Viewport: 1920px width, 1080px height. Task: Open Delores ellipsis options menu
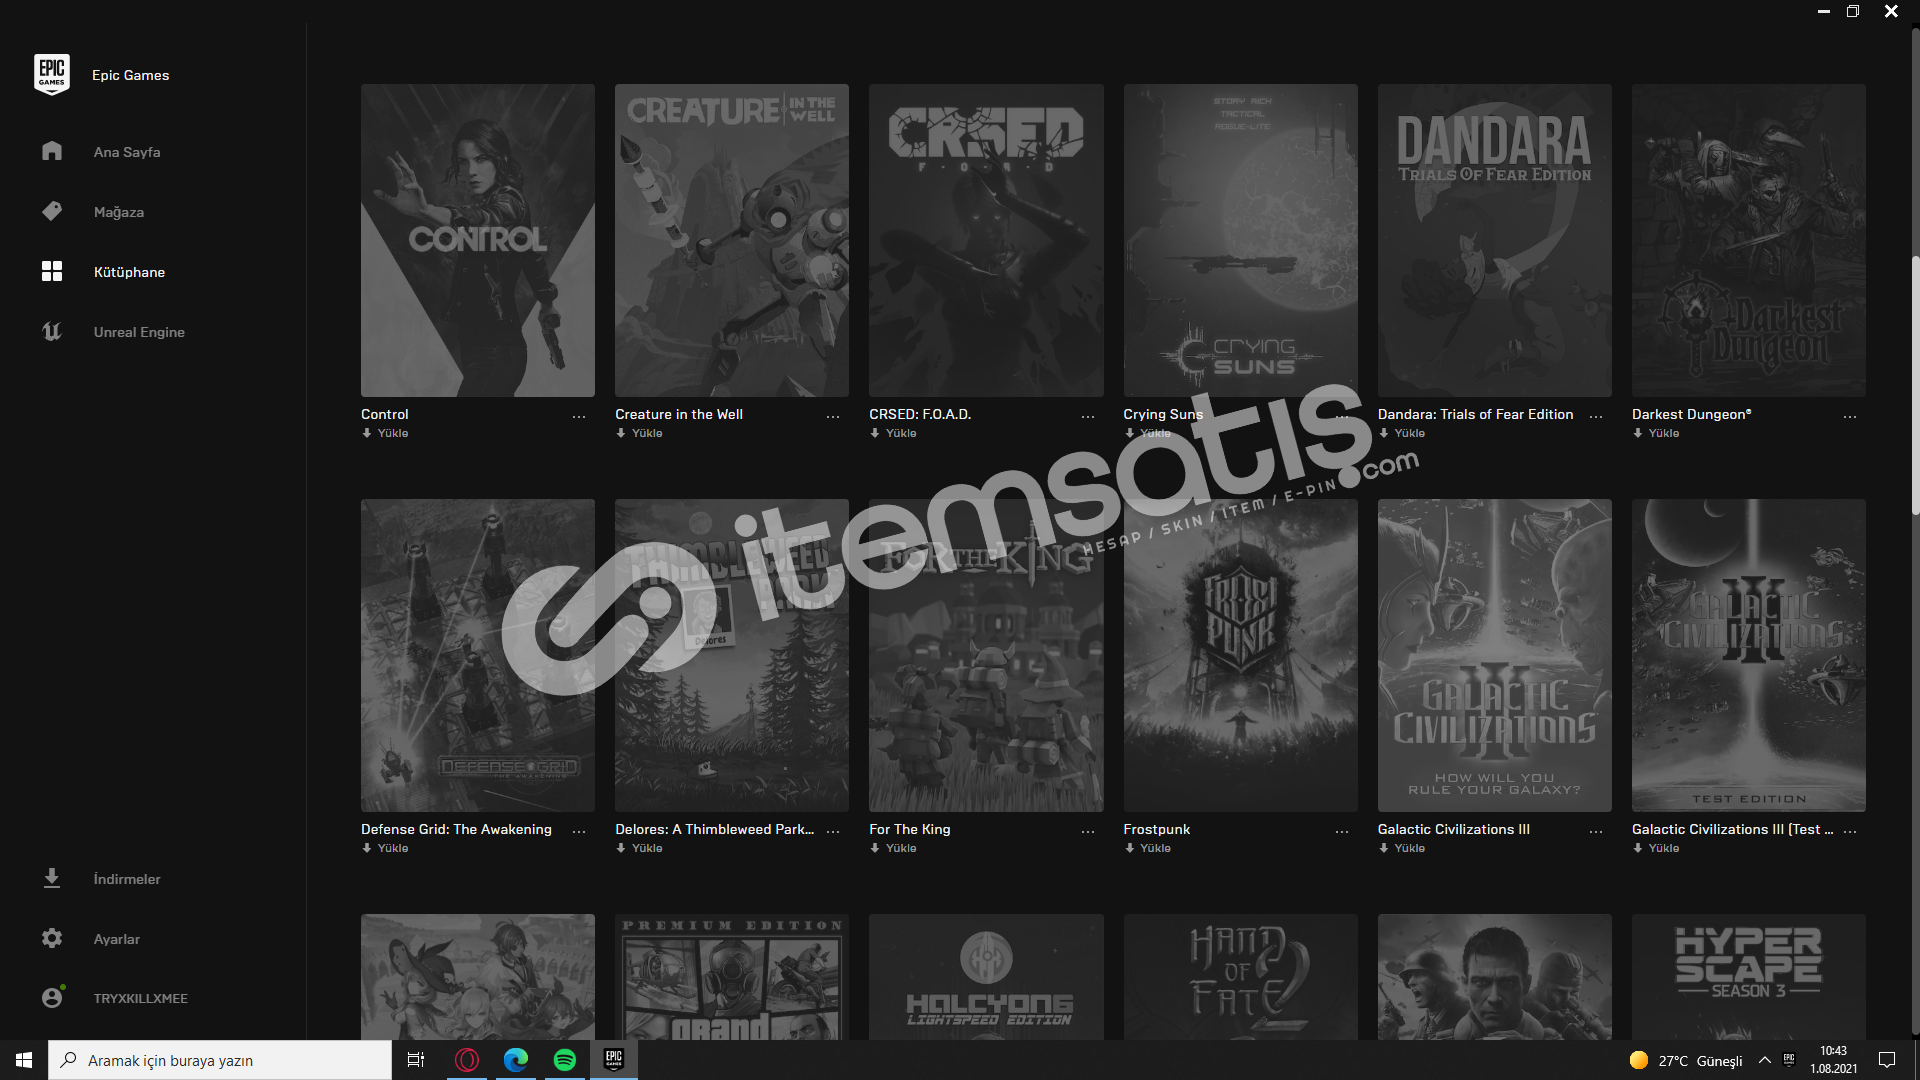833,831
